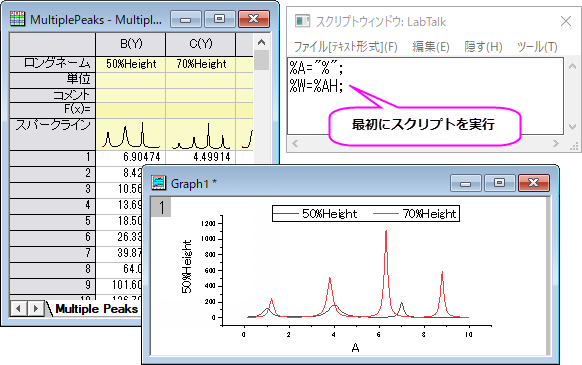Screen dimensions: 582x365
Task: Close the LabTalk script window
Action: click(566, 21)
